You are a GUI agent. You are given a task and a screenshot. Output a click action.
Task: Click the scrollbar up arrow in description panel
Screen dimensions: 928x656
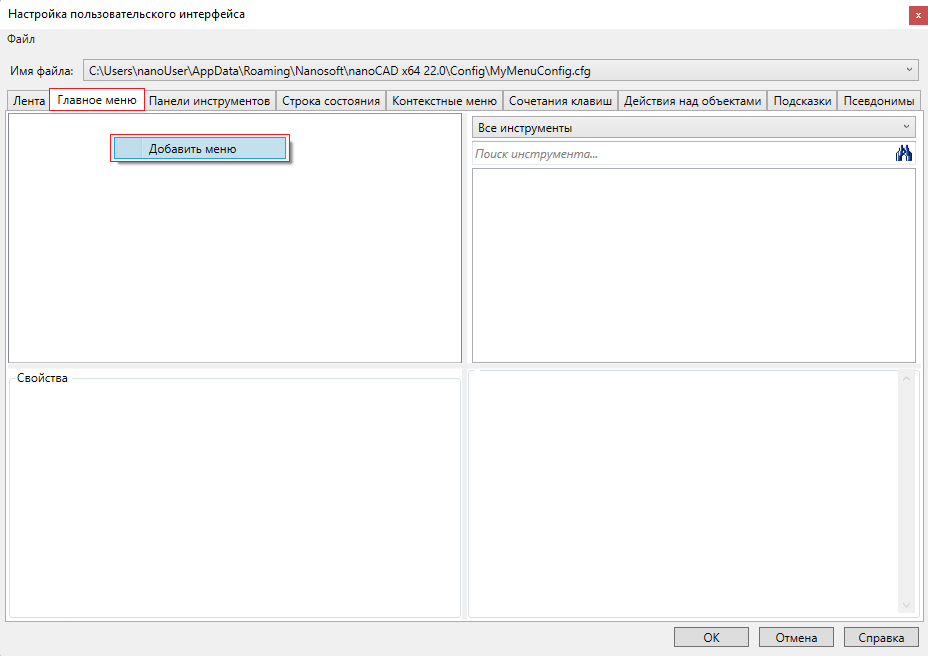pos(907,379)
